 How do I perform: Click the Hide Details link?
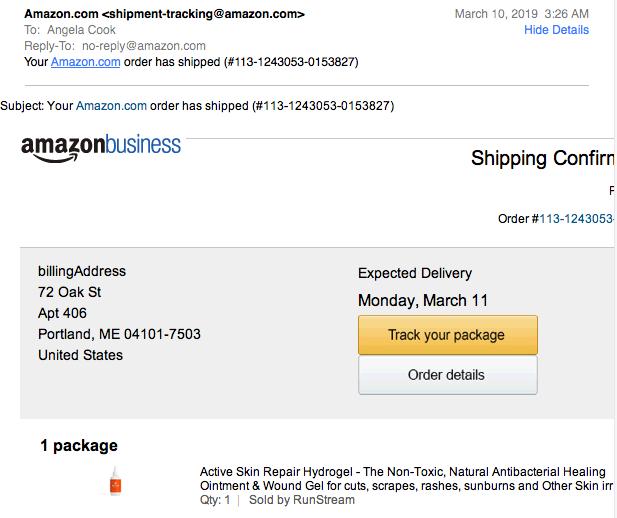[x=556, y=30]
